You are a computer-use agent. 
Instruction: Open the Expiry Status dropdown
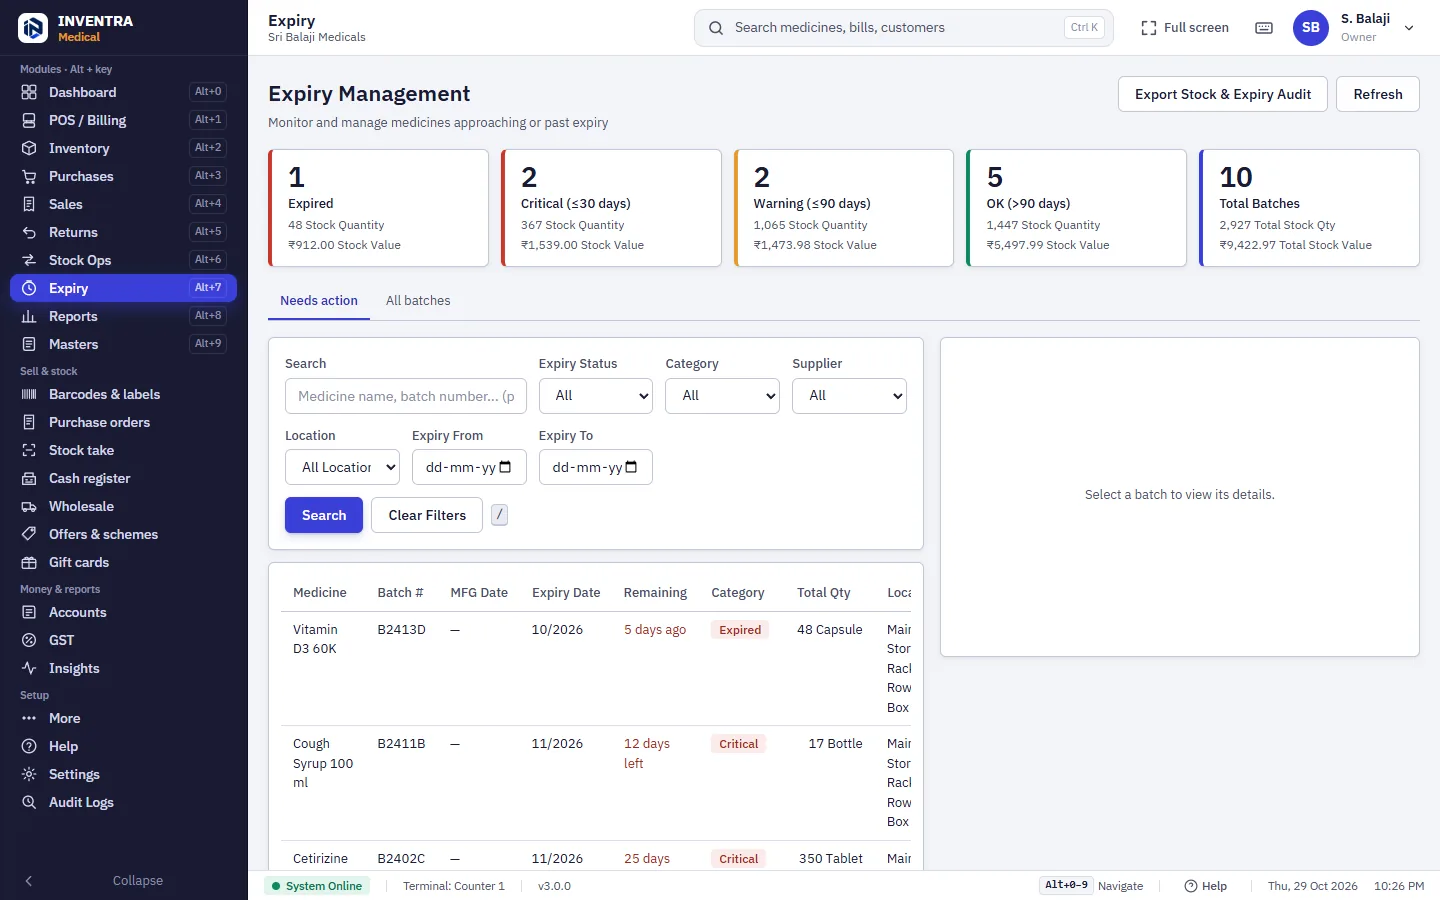(x=596, y=396)
